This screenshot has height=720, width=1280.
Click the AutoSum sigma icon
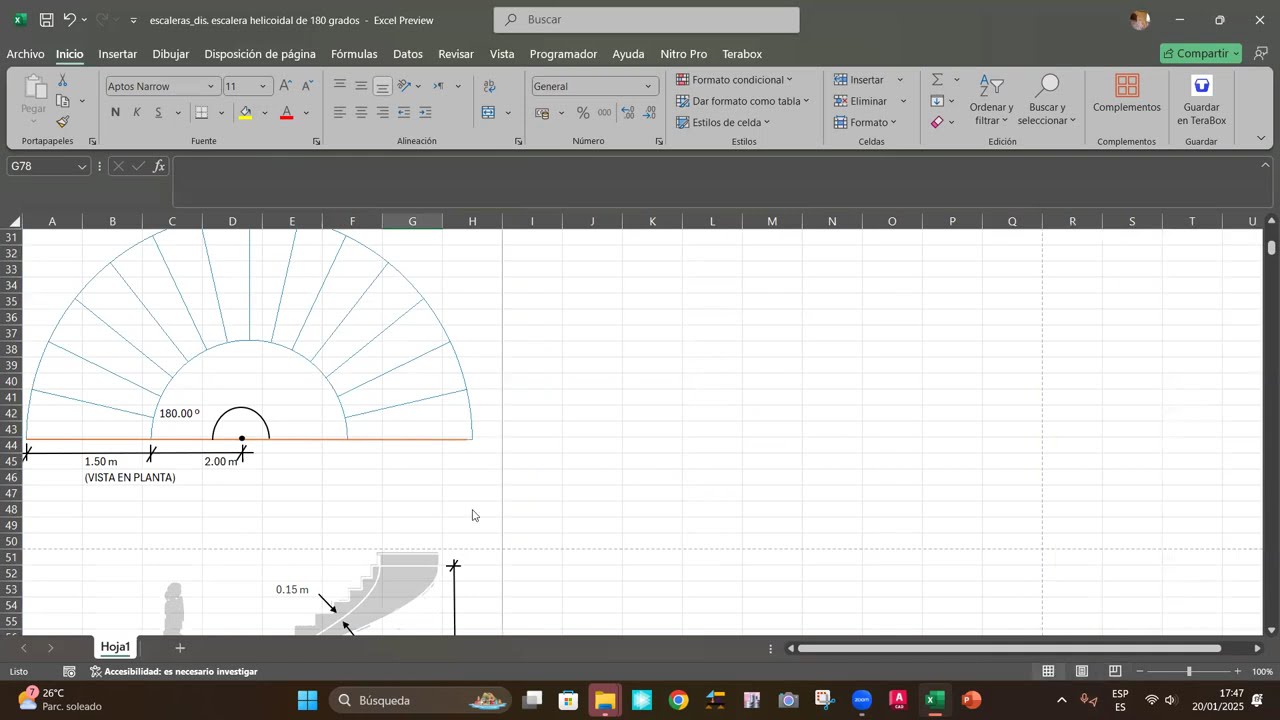click(937, 80)
